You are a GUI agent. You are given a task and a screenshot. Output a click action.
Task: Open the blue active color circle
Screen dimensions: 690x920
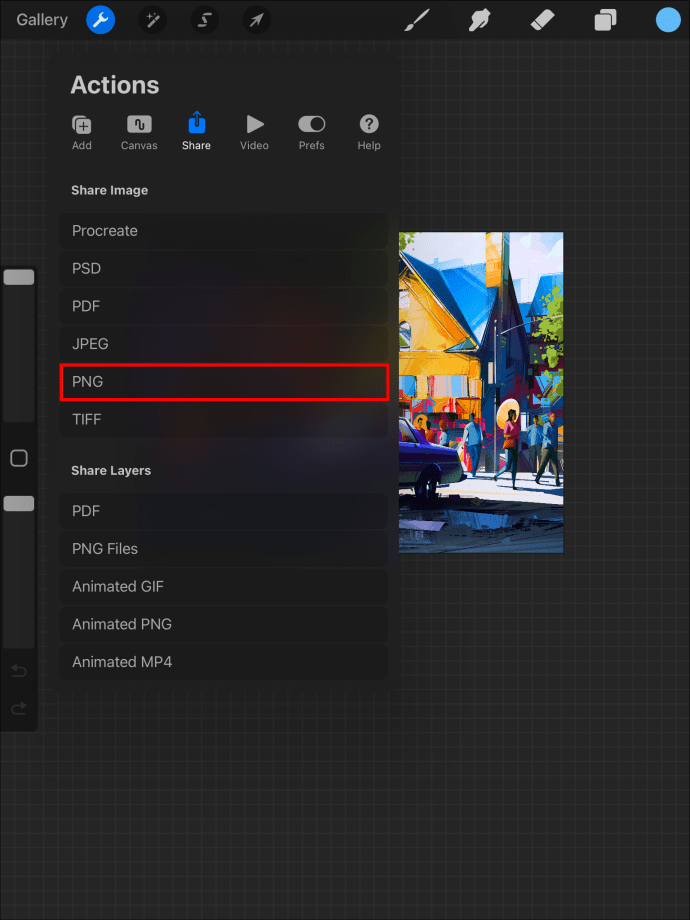click(x=668, y=20)
